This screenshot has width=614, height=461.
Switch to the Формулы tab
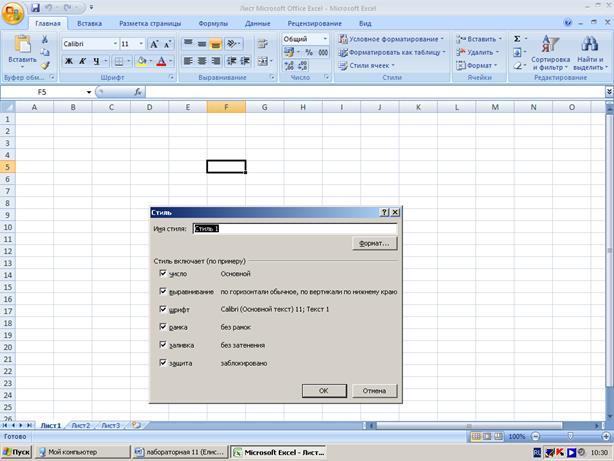click(x=213, y=24)
